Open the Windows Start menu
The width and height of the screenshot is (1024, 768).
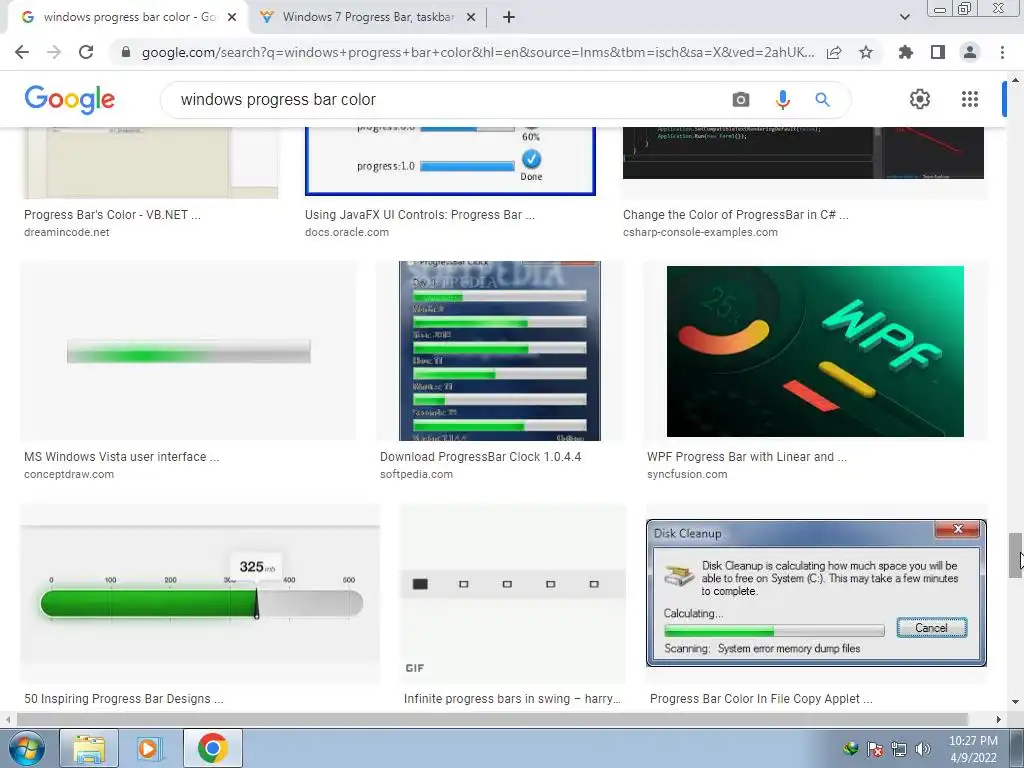click(26, 748)
